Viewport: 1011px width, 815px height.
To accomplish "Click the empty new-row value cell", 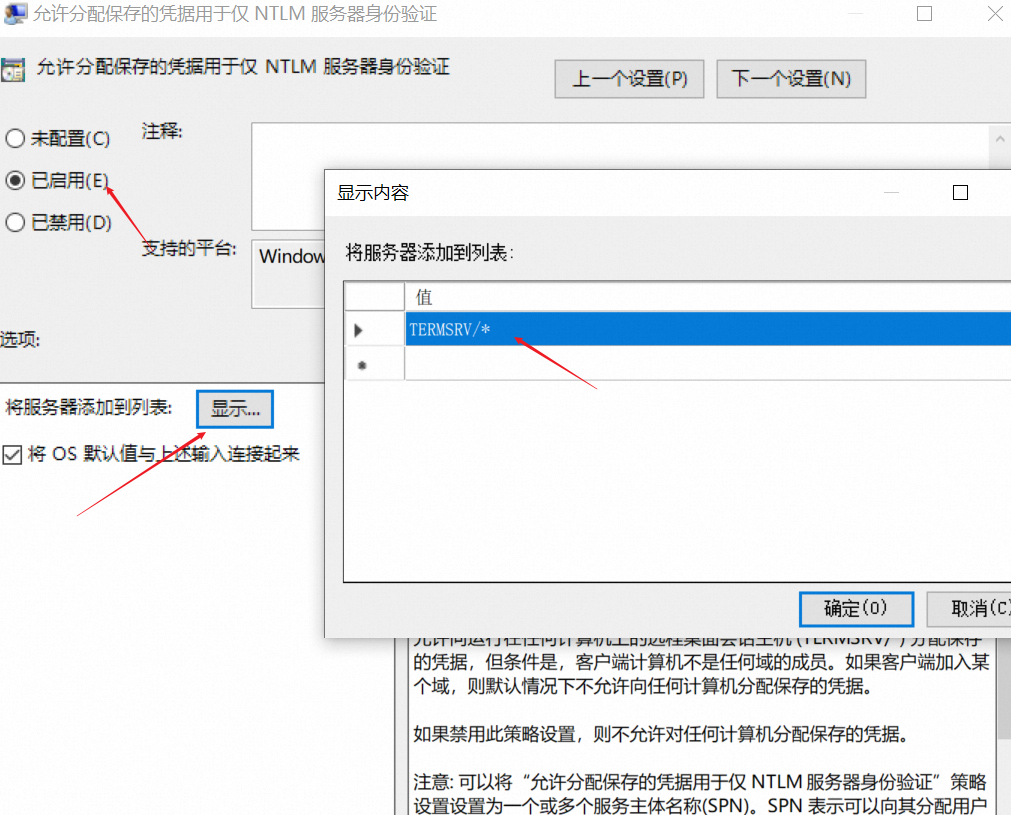I will click(708, 364).
